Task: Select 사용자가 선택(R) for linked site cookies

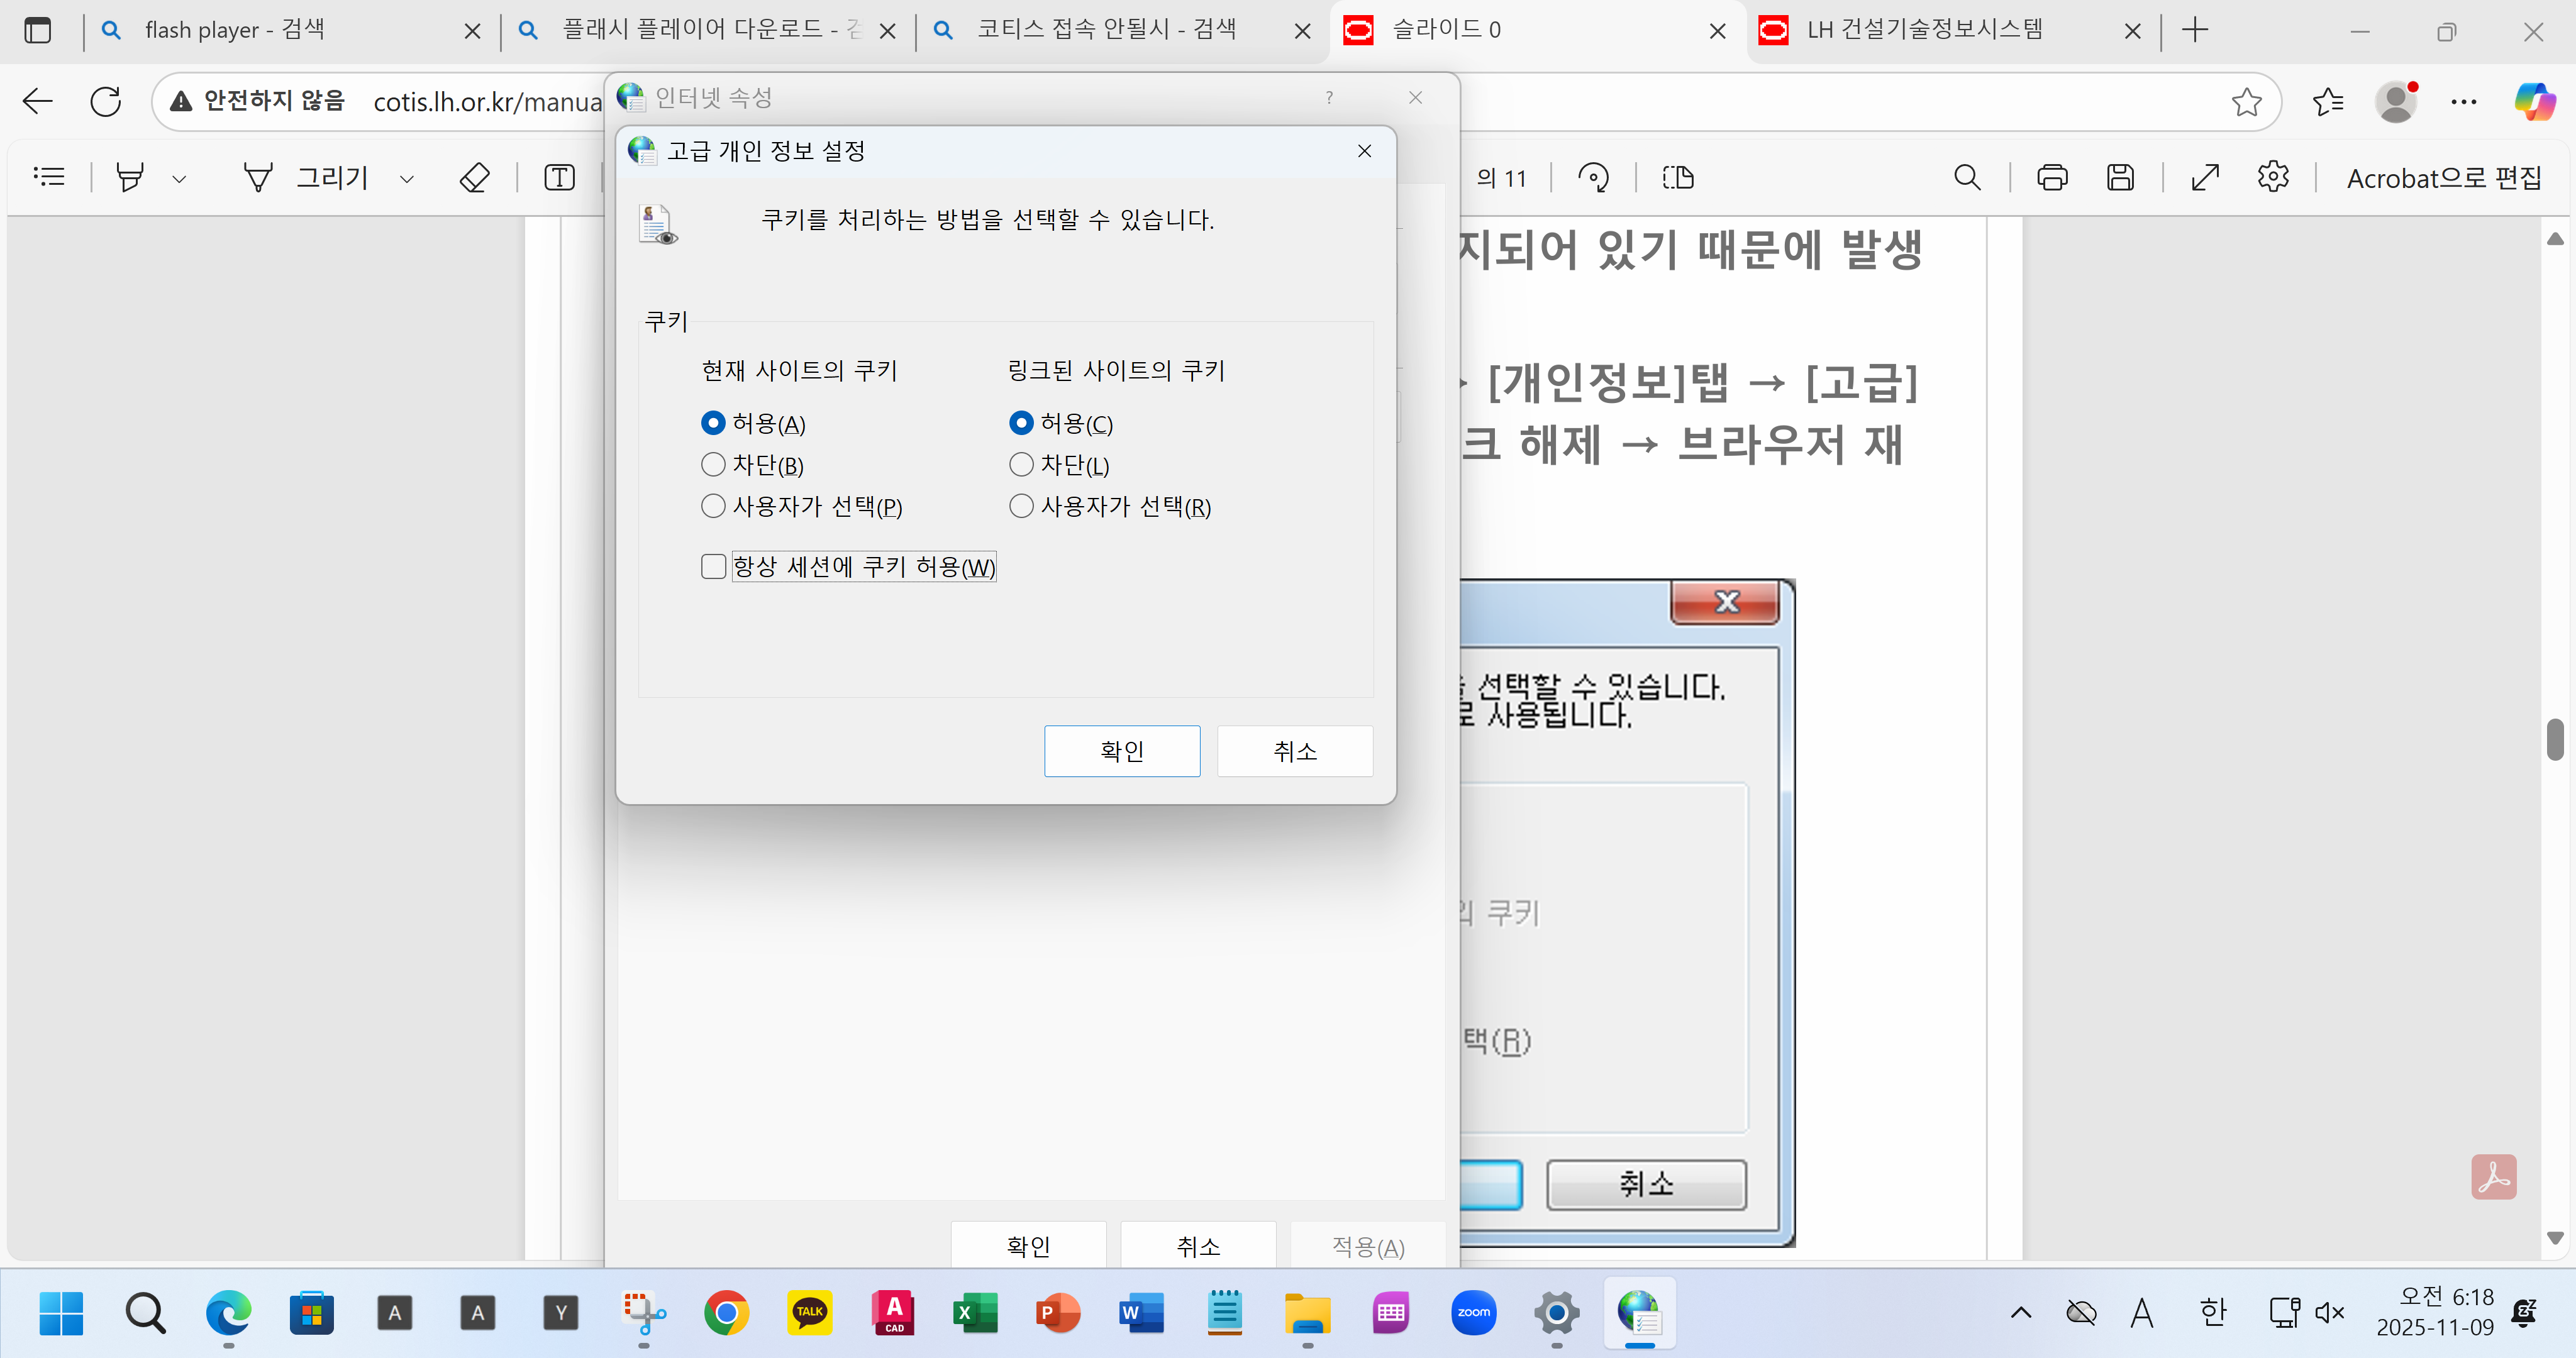Action: (1021, 506)
